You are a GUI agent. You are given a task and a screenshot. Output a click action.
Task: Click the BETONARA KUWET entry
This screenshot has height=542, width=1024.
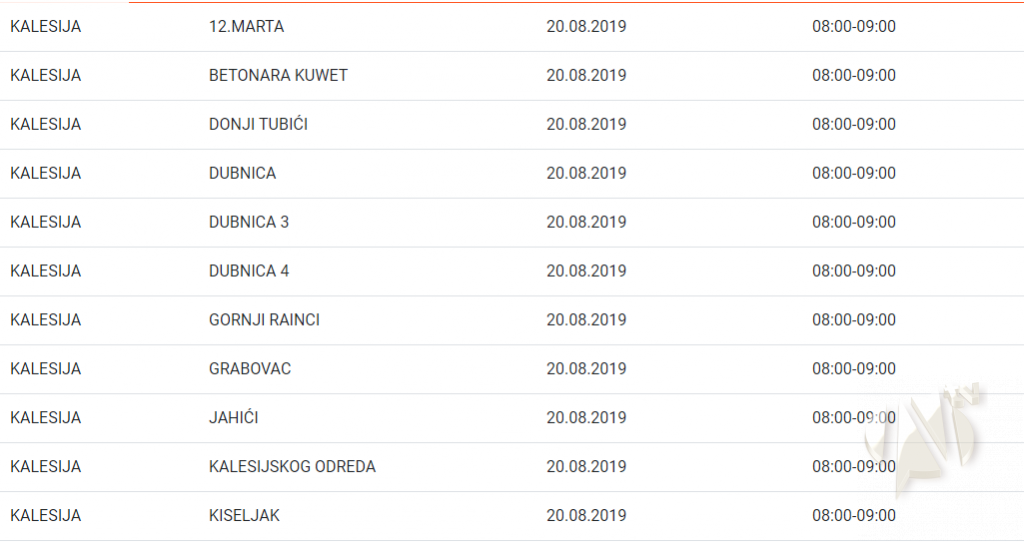point(278,76)
